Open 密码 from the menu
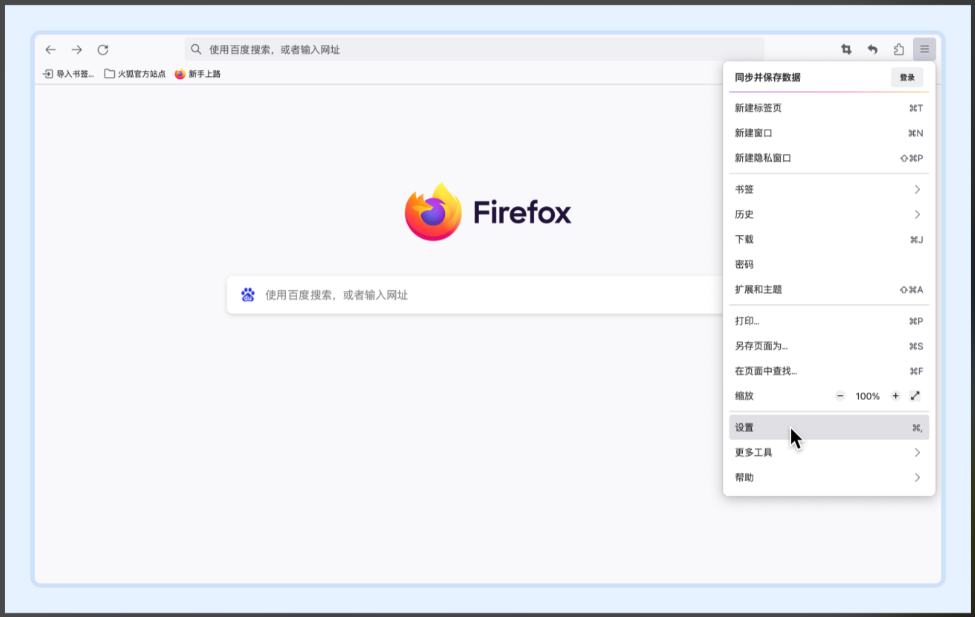This screenshot has width=975, height=617. [829, 264]
